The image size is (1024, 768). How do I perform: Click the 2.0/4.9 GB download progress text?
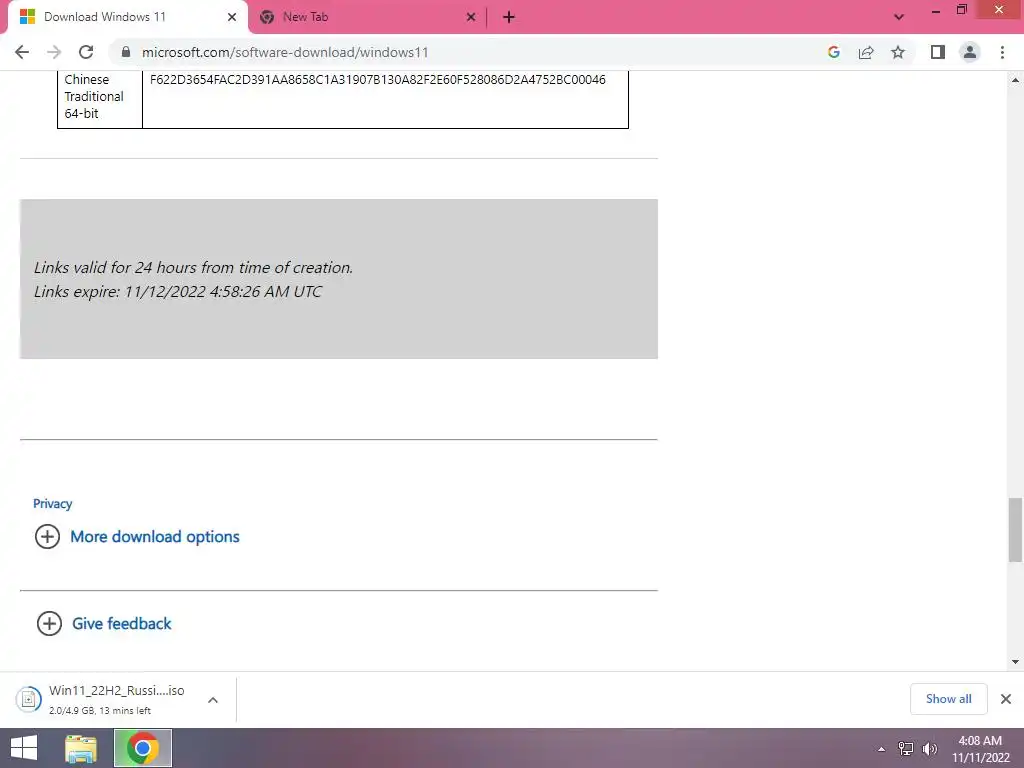click(x=100, y=711)
